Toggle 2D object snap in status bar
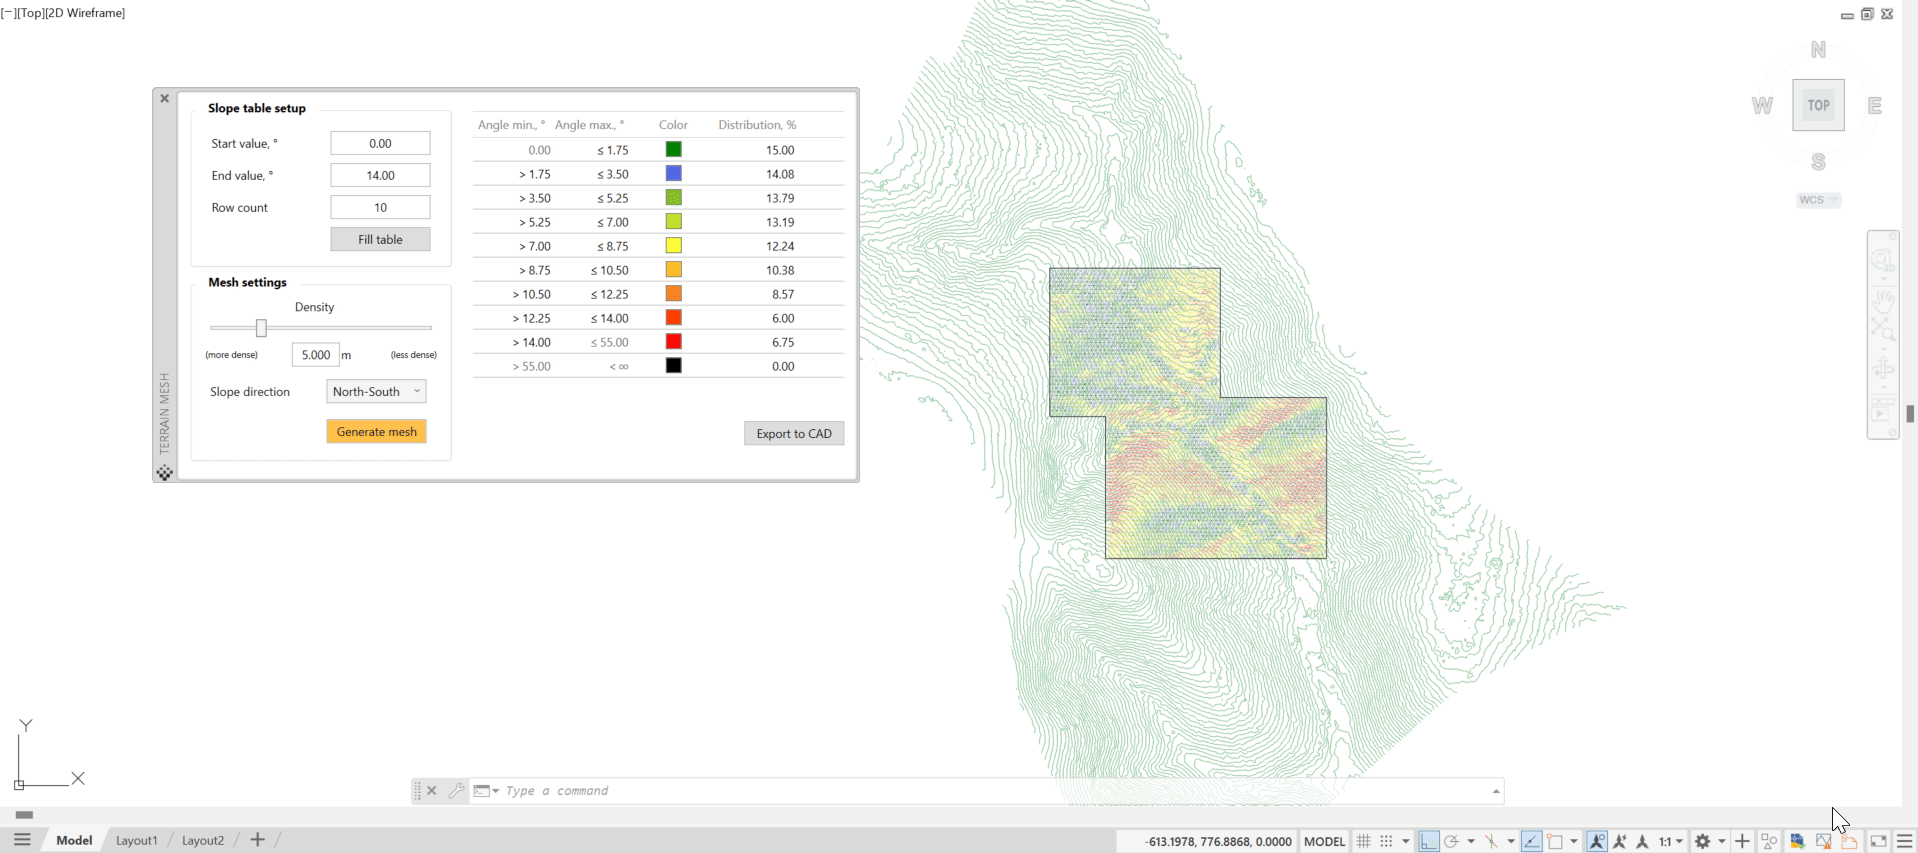 (x=1555, y=841)
